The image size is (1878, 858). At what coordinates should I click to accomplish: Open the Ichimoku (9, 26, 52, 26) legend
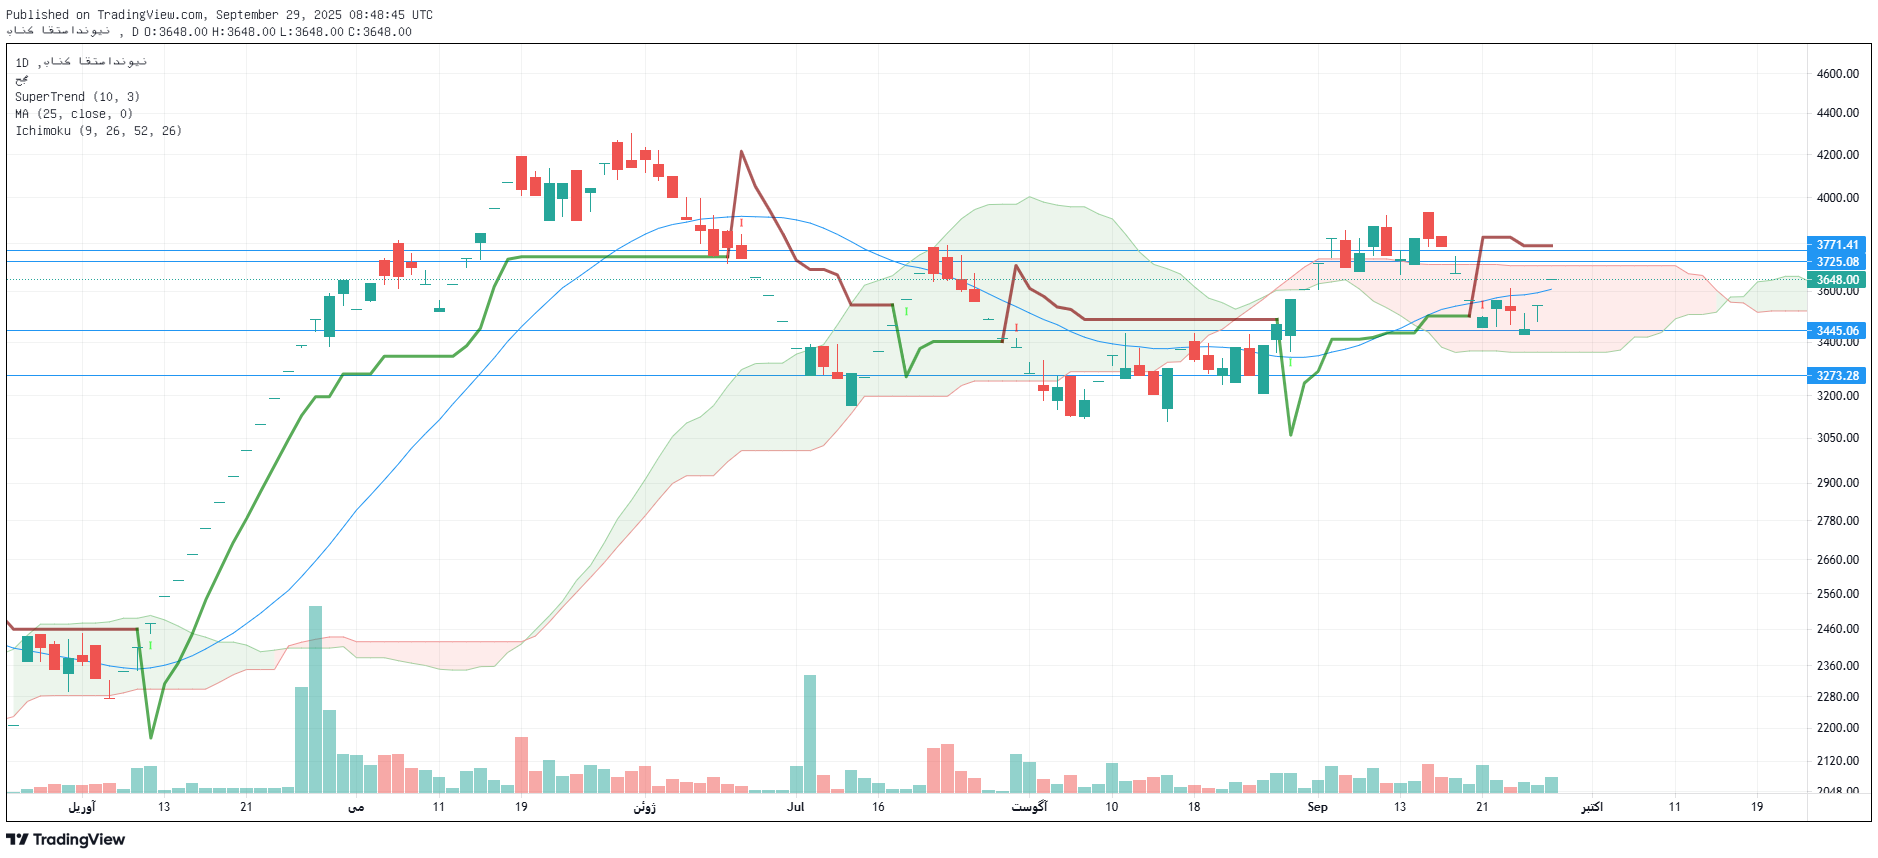pyautogui.click(x=98, y=131)
